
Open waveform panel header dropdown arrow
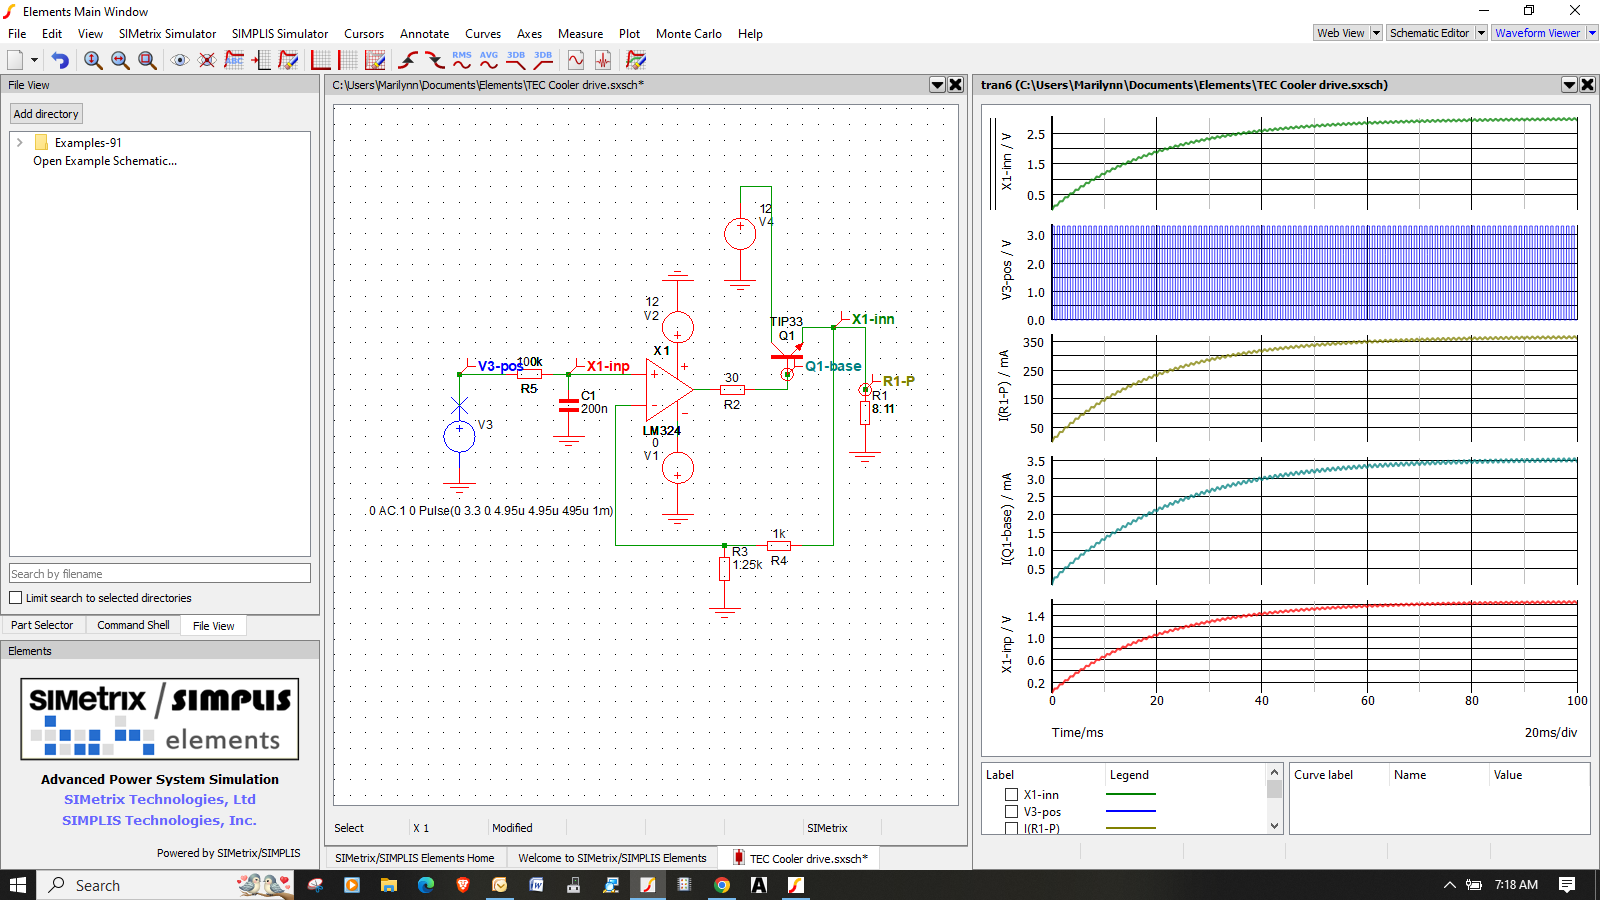(1569, 85)
